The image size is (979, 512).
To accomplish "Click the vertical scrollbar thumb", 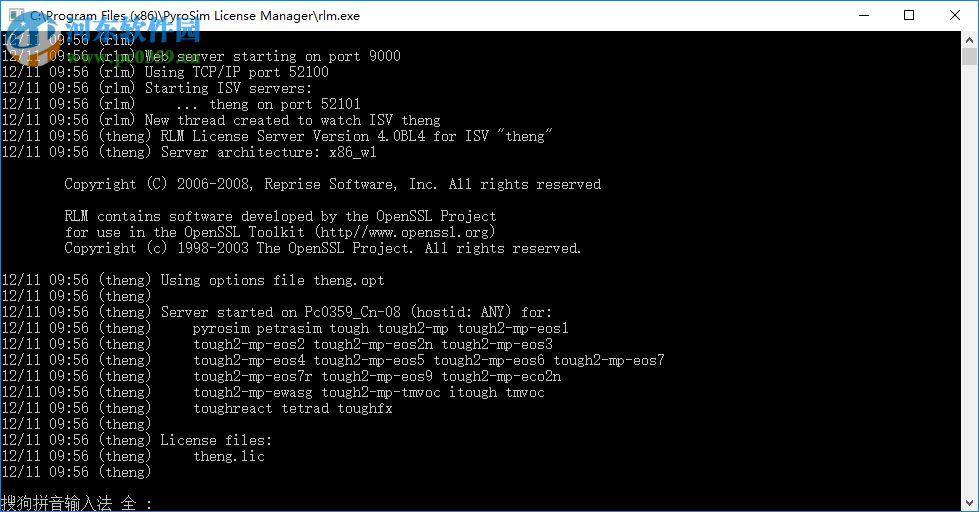I will pyautogui.click(x=970, y=58).
